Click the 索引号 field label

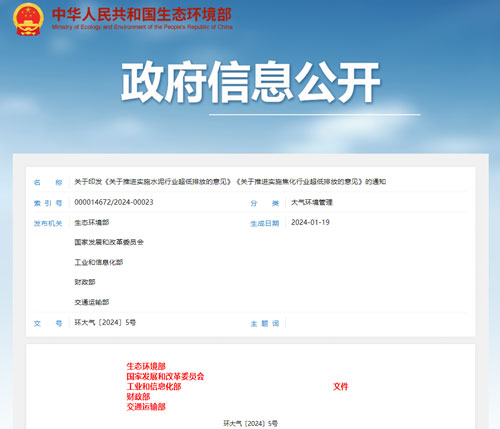[48, 203]
